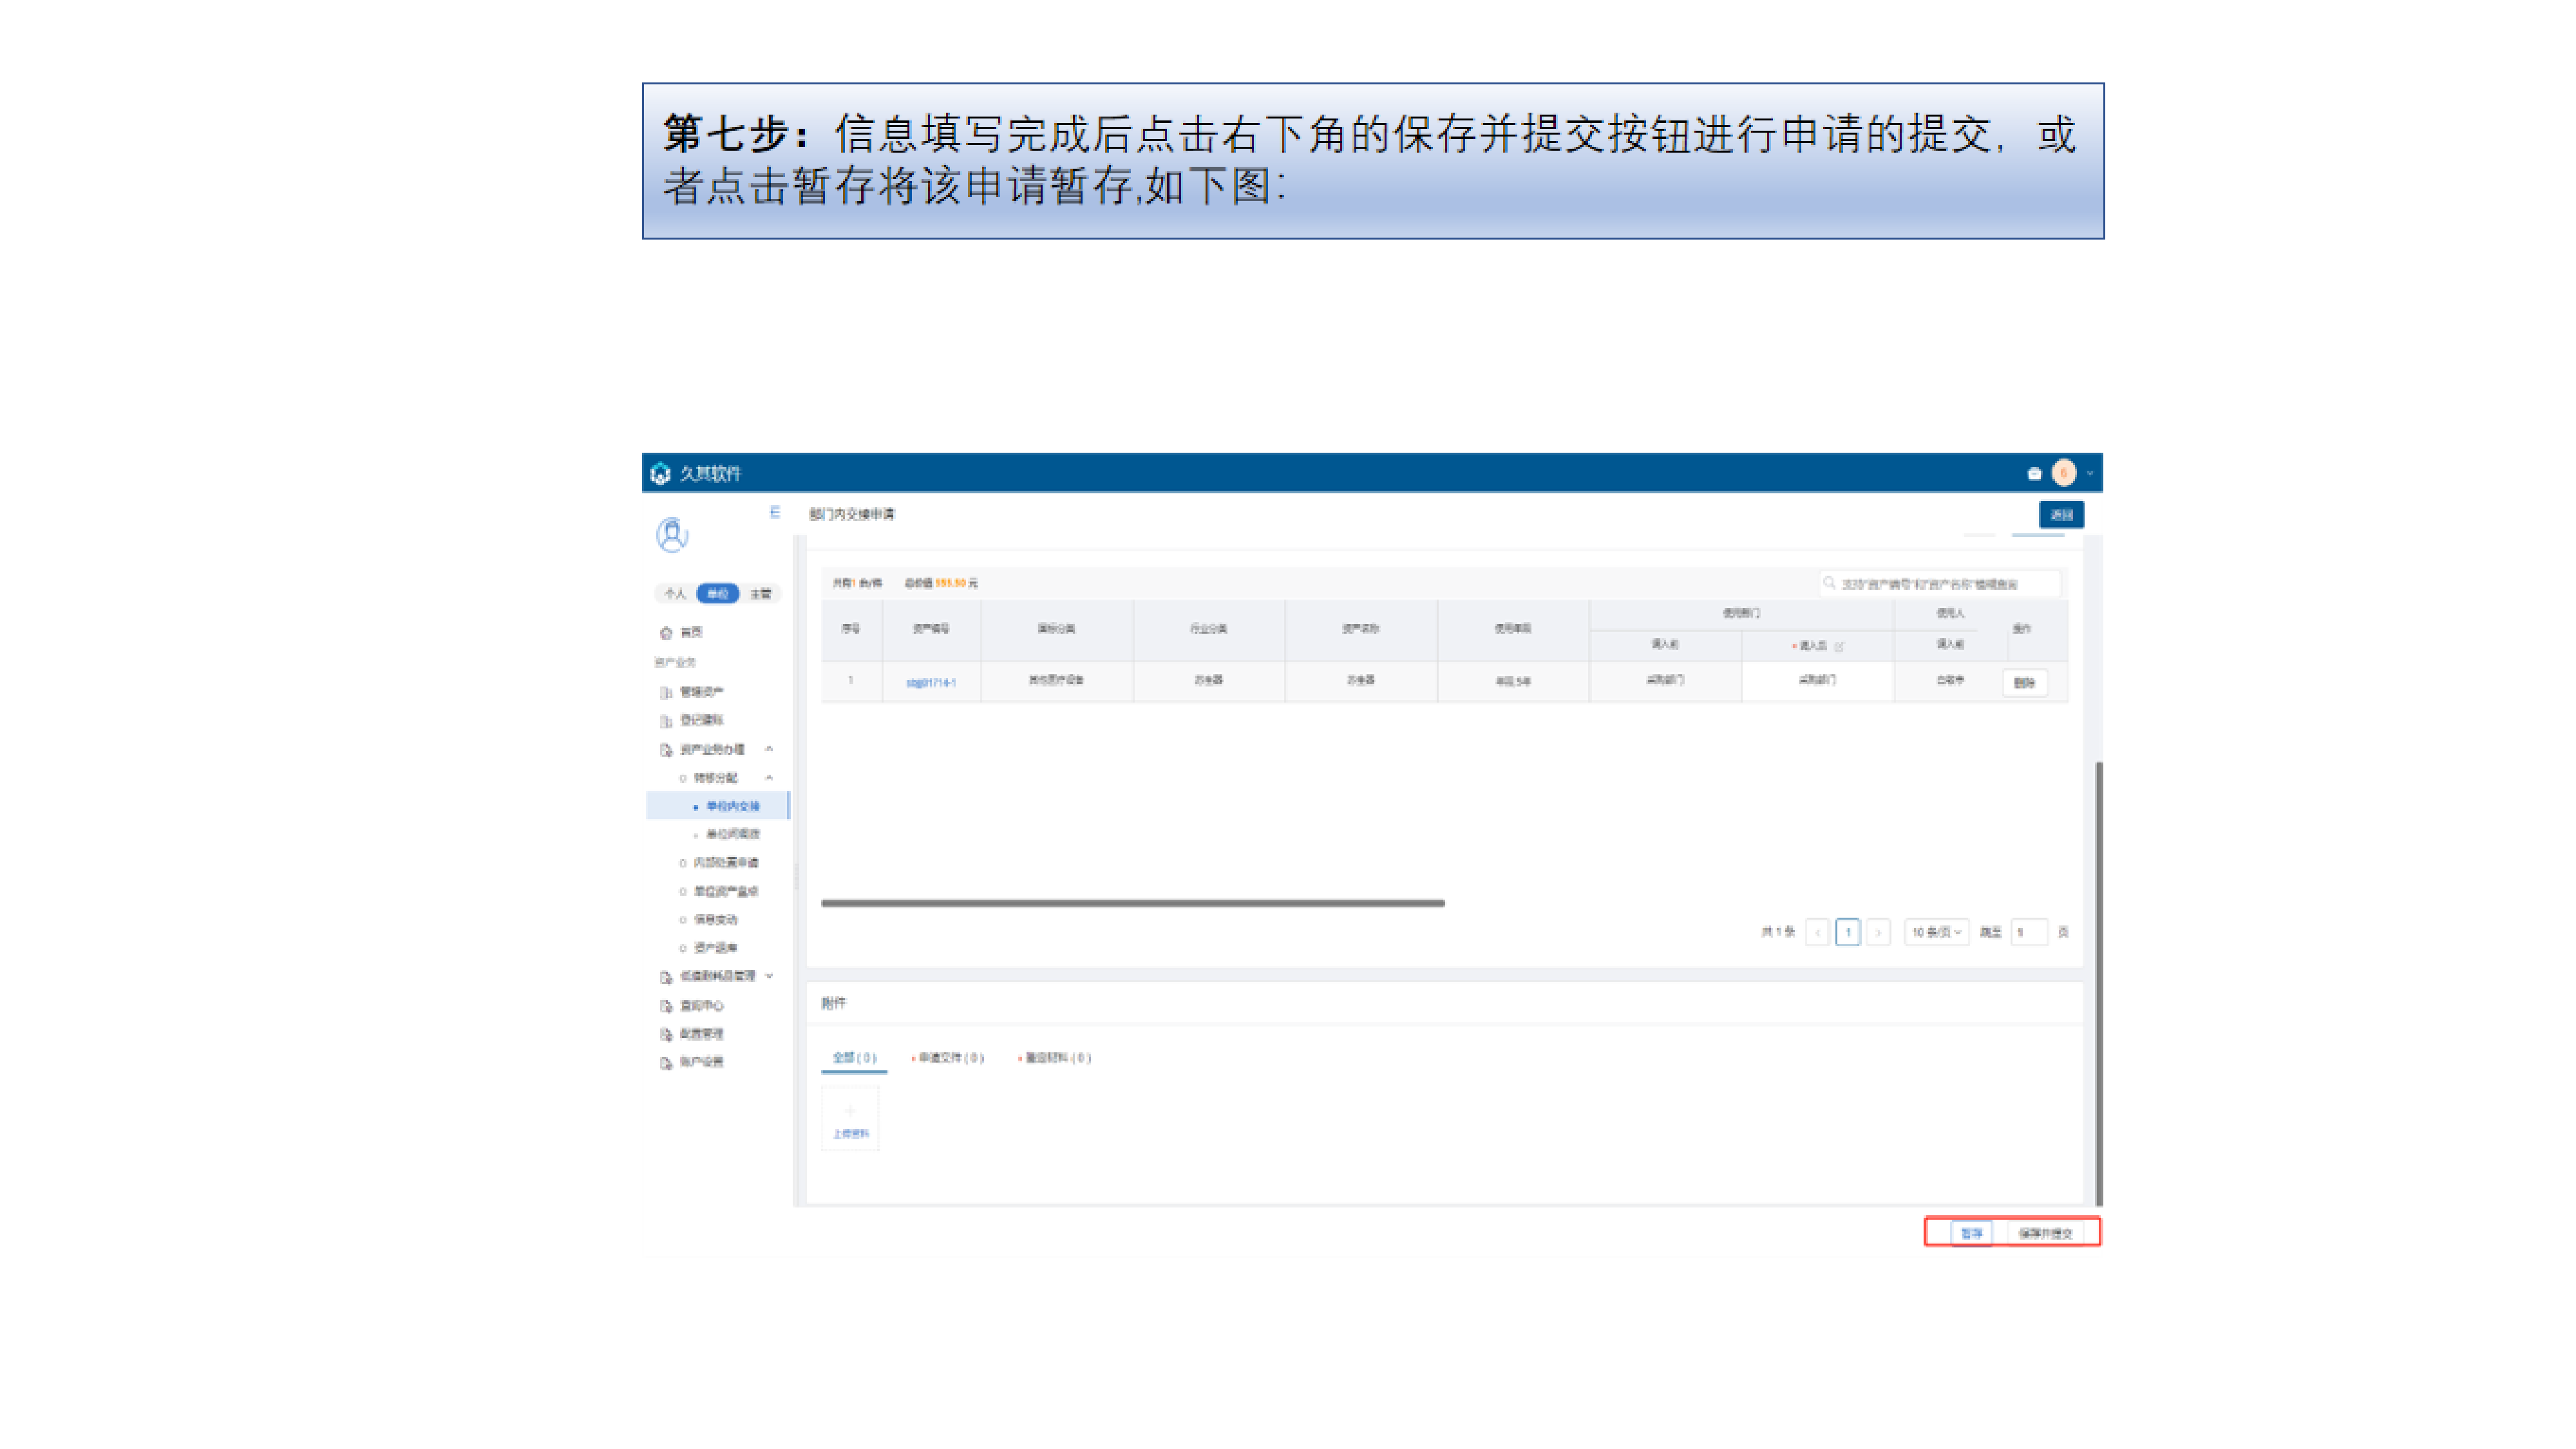
Task: Click the edit icon beside 调入后 column
Action: [1839, 646]
